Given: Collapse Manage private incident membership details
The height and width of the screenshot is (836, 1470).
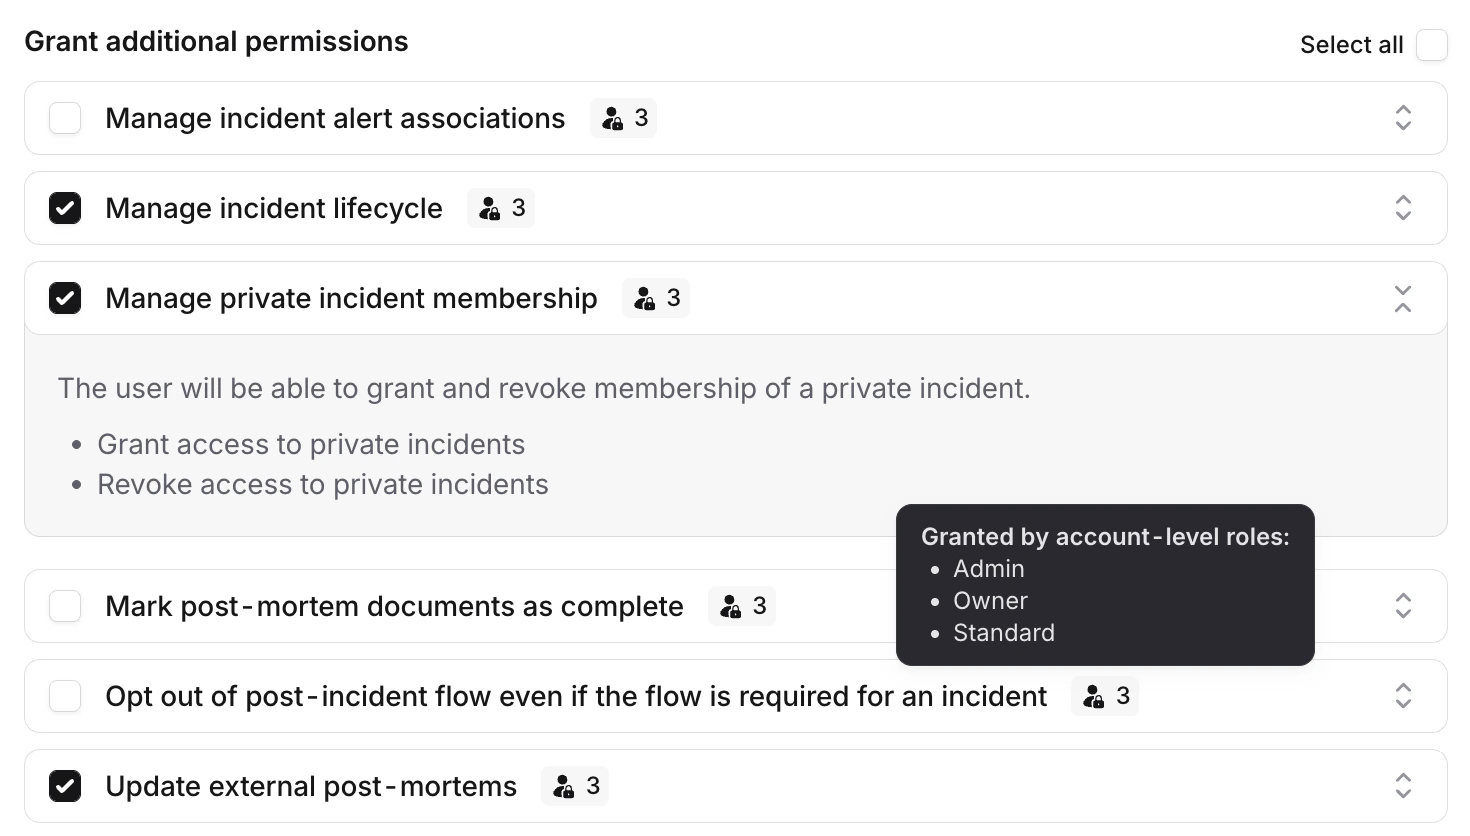Looking at the screenshot, I should click(1403, 297).
